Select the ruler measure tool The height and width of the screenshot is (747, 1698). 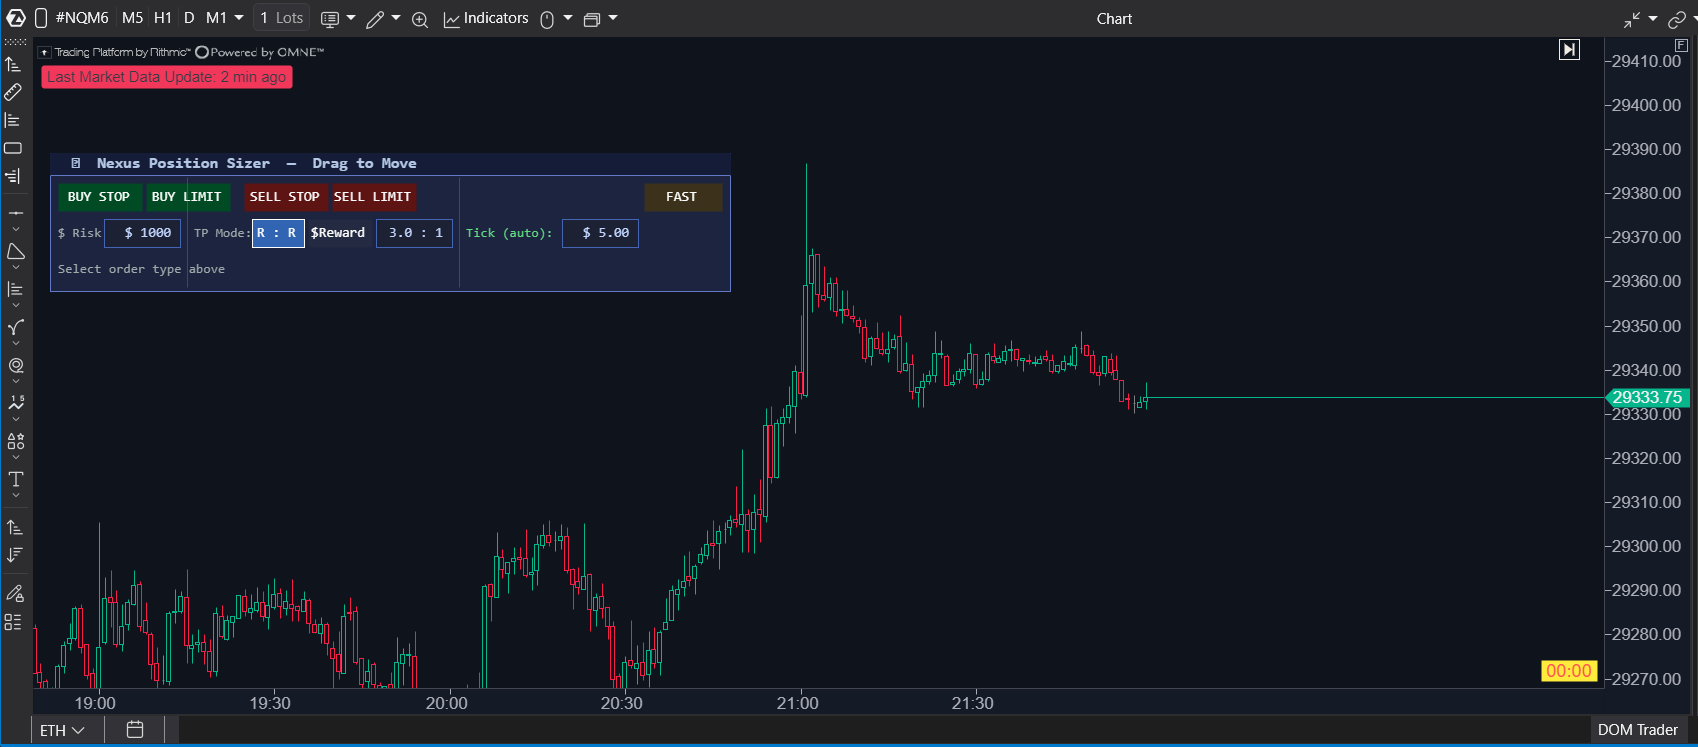pyautogui.click(x=13, y=92)
